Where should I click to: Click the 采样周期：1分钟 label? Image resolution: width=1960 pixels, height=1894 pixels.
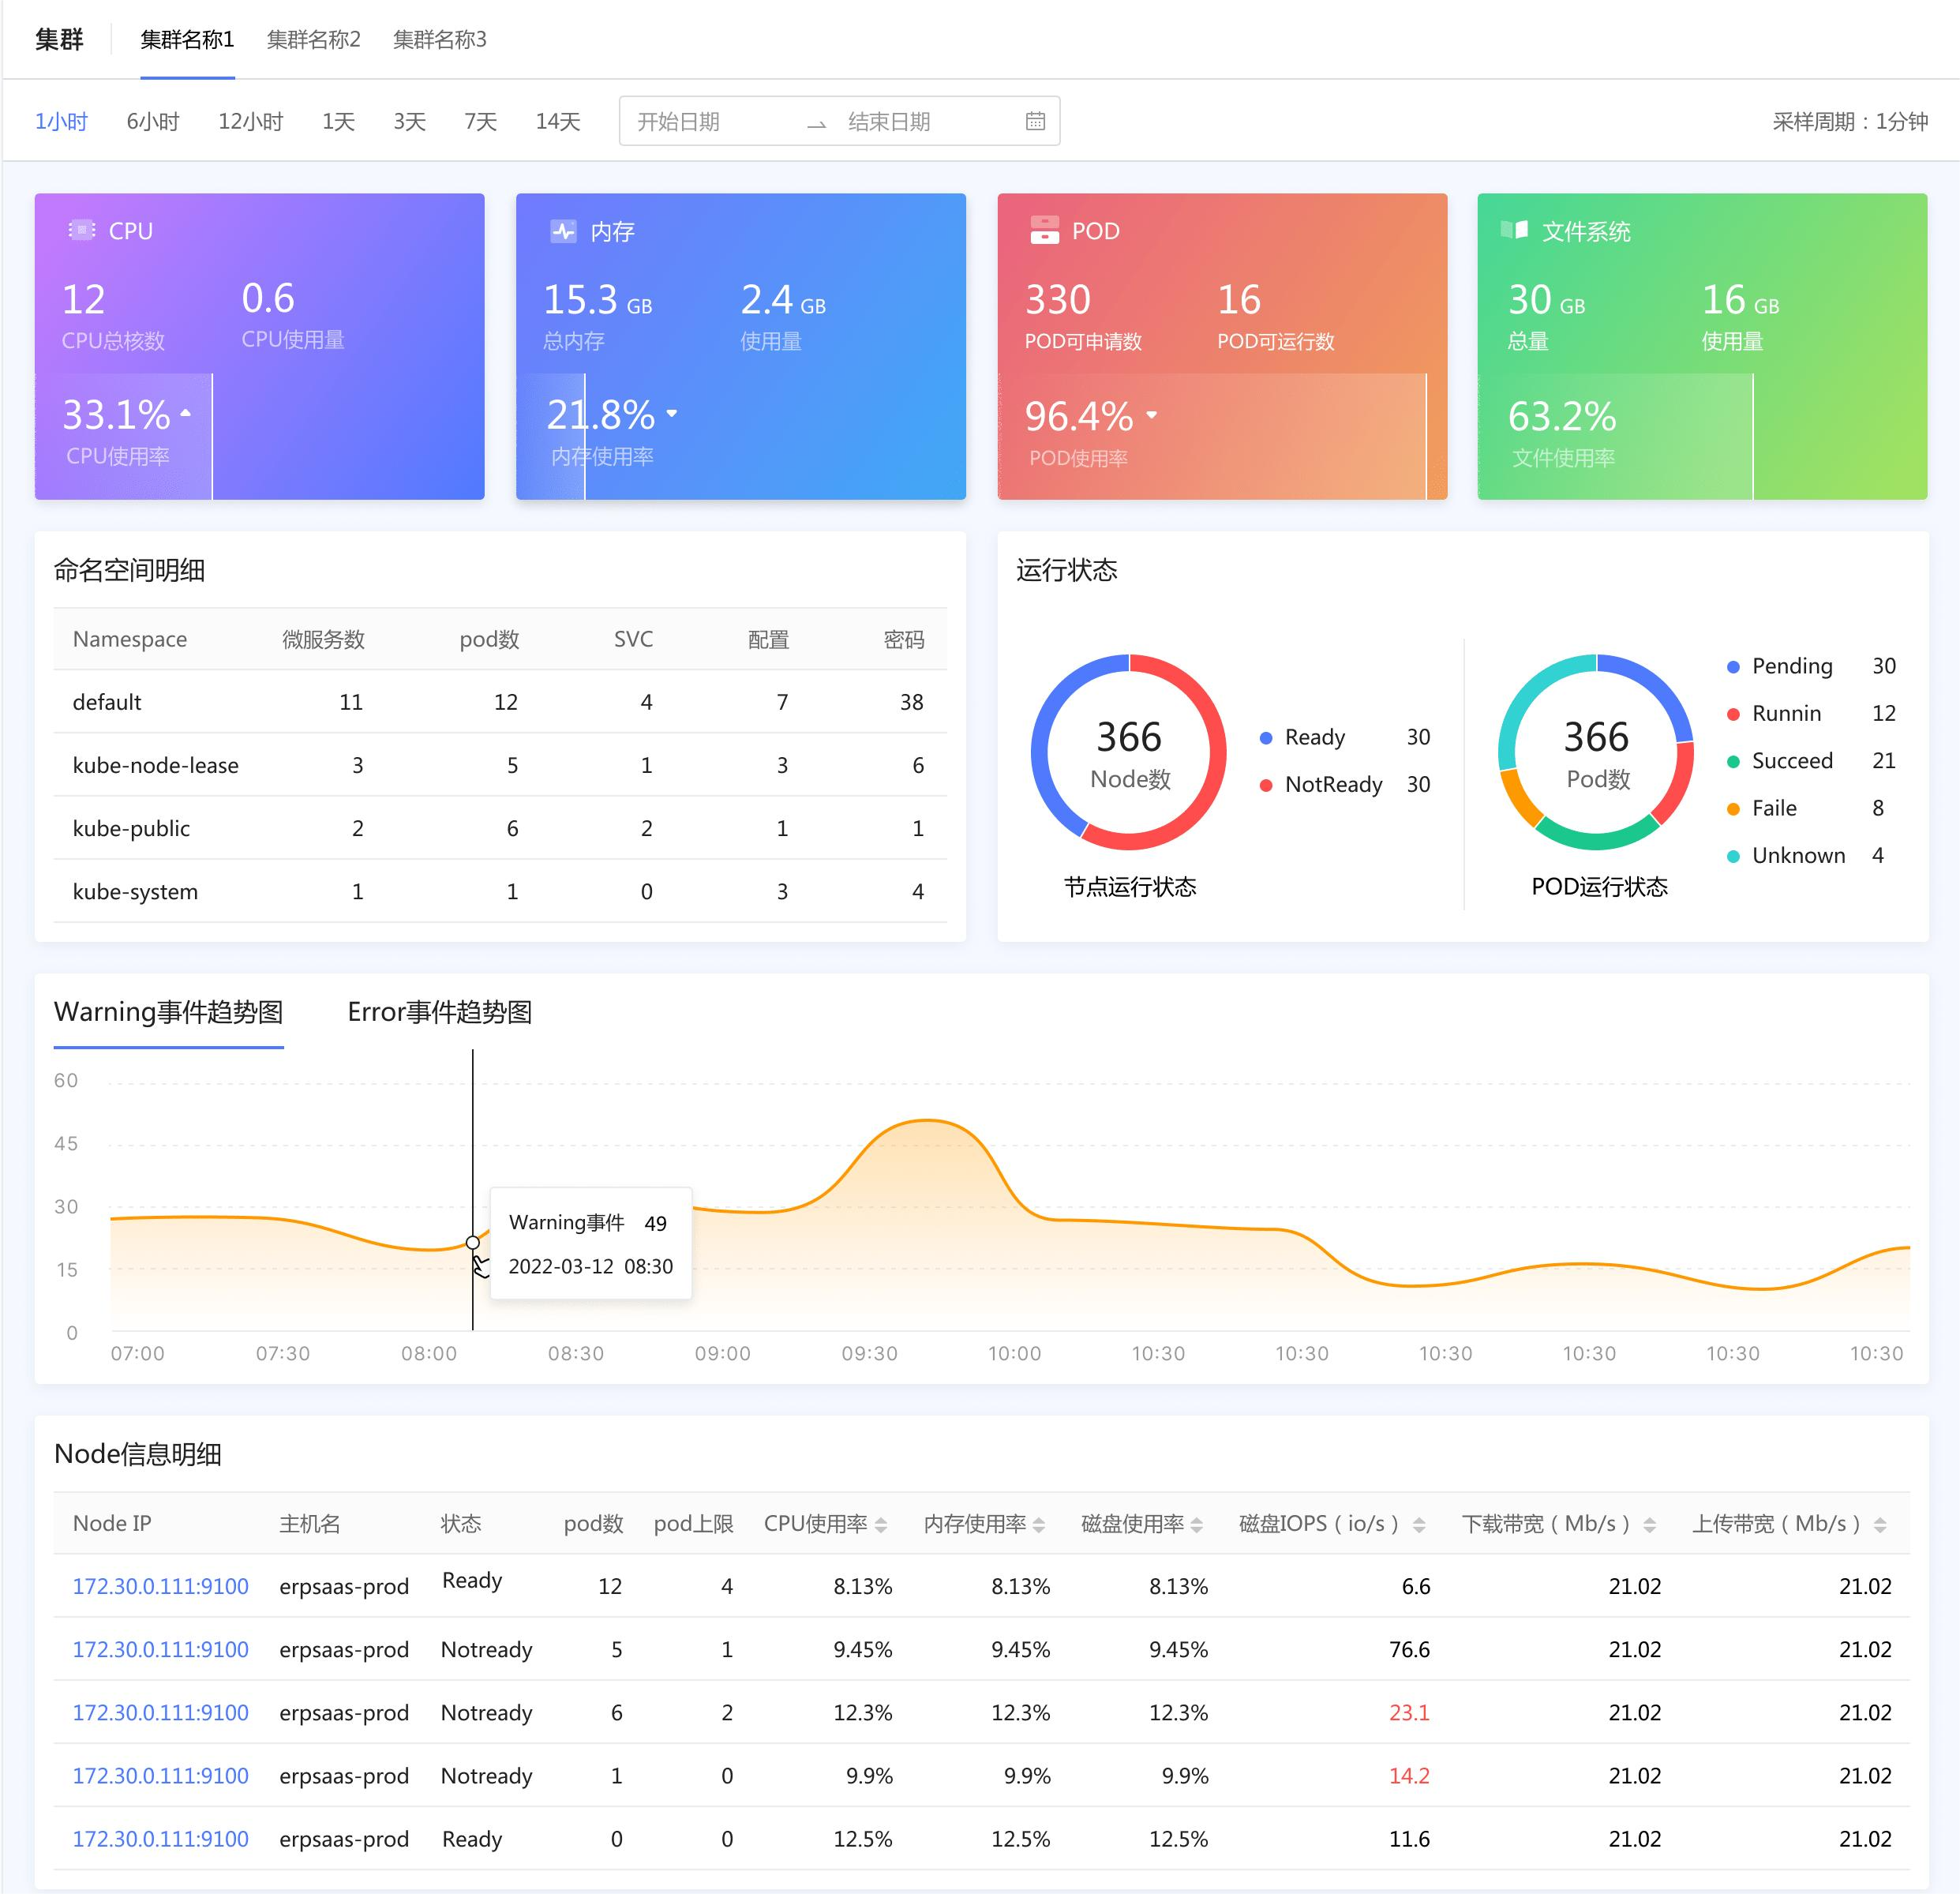coord(1850,122)
